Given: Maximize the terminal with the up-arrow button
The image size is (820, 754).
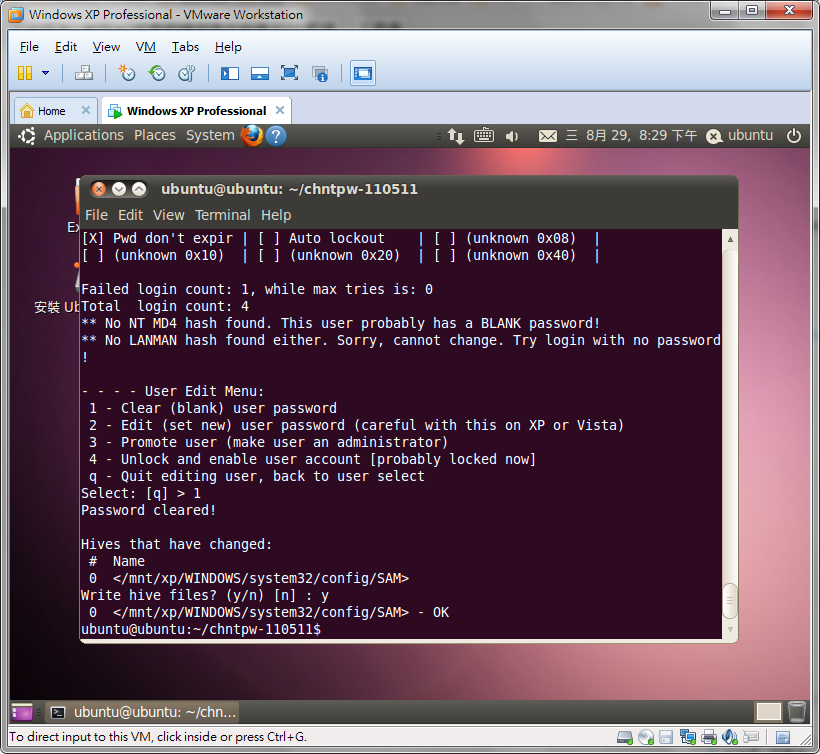Looking at the screenshot, I should [139, 189].
